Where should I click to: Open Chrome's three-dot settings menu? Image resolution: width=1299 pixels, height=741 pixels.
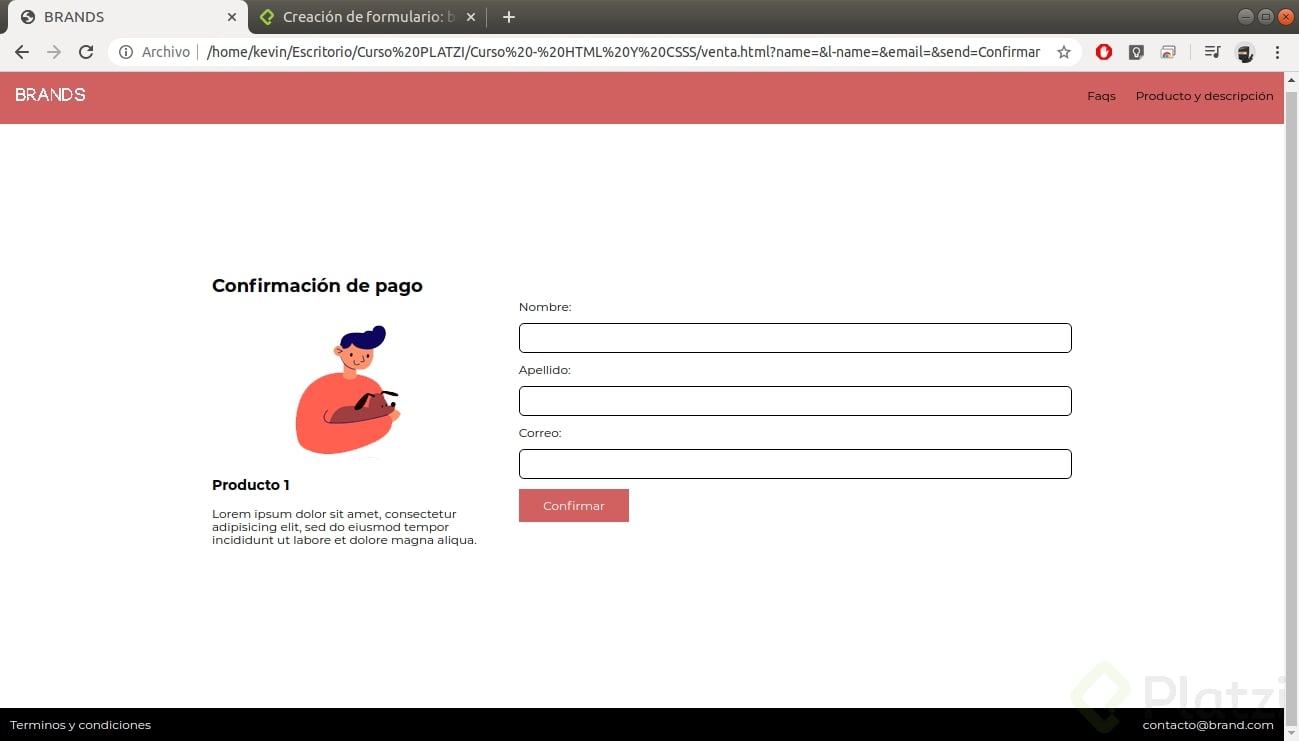(x=1278, y=52)
